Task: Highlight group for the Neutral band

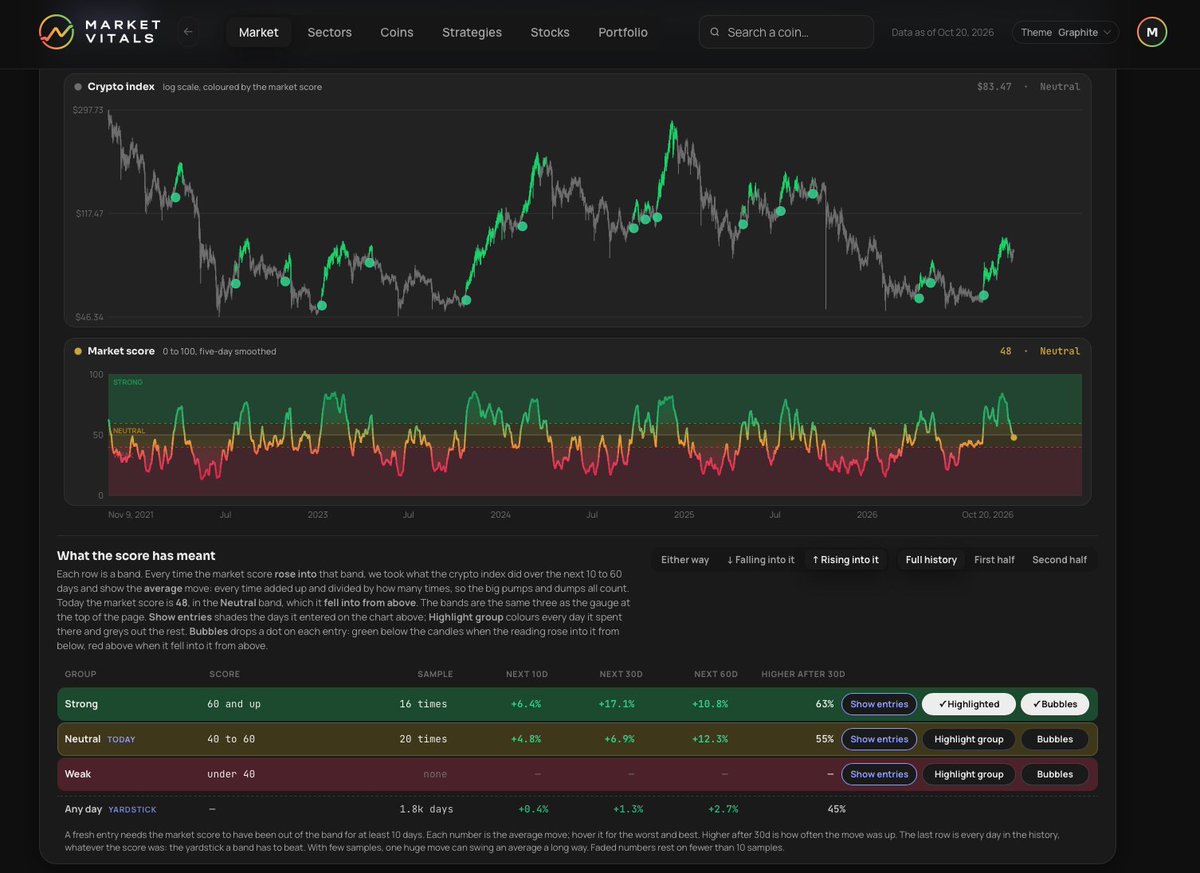Action: (x=969, y=739)
